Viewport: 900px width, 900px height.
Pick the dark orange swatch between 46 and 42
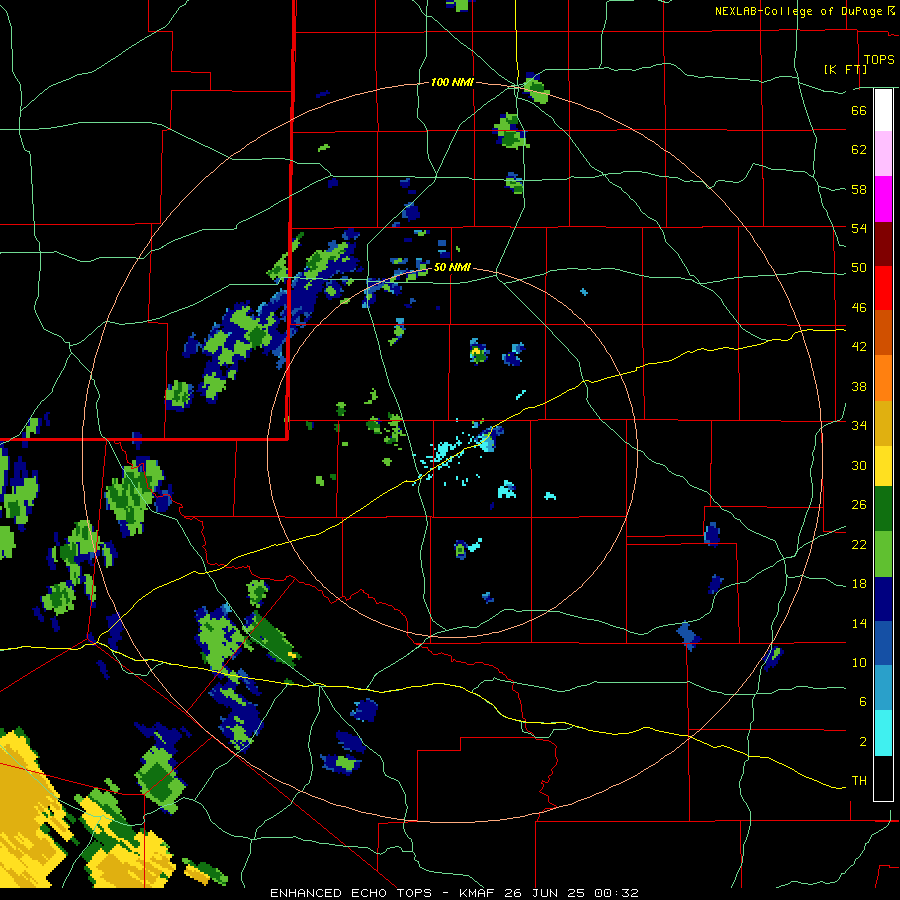(883, 333)
